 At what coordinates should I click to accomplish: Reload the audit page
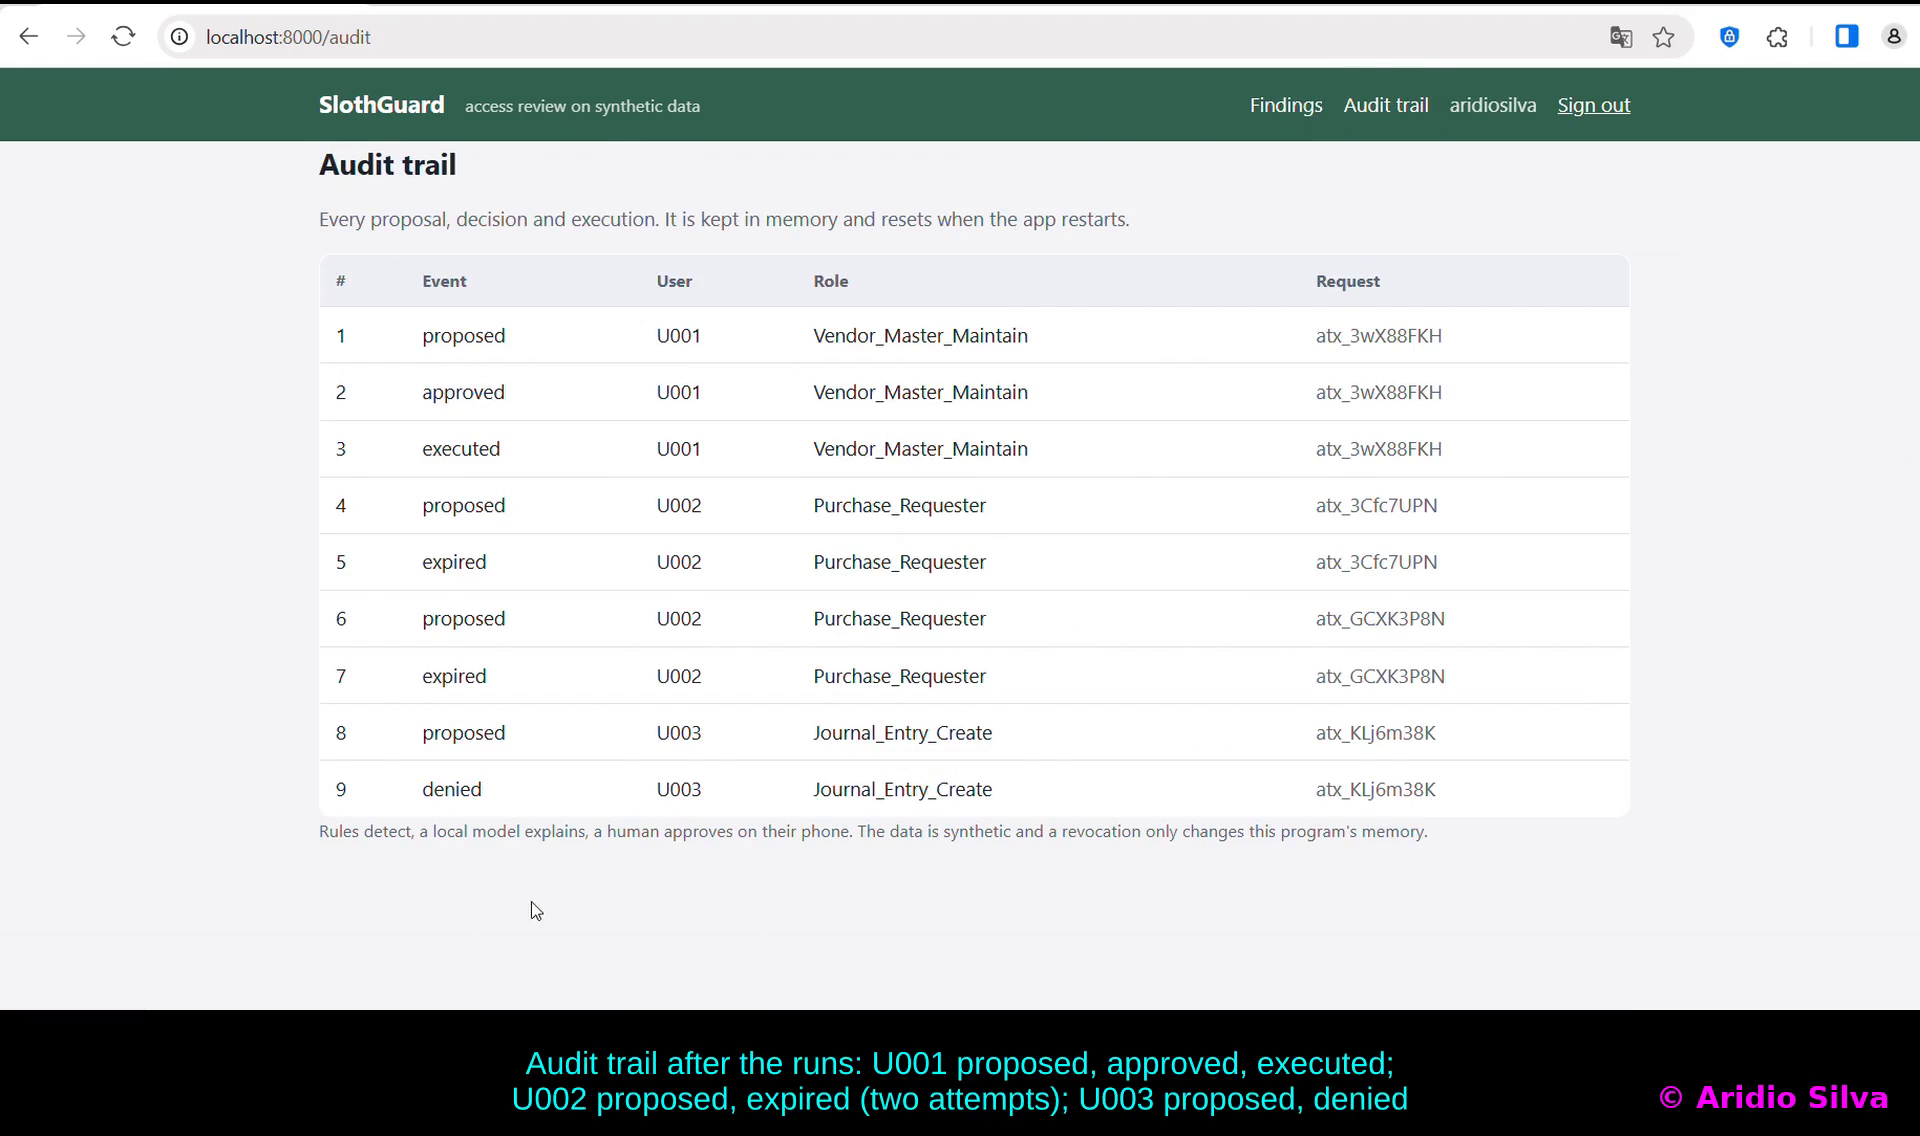pyautogui.click(x=123, y=37)
